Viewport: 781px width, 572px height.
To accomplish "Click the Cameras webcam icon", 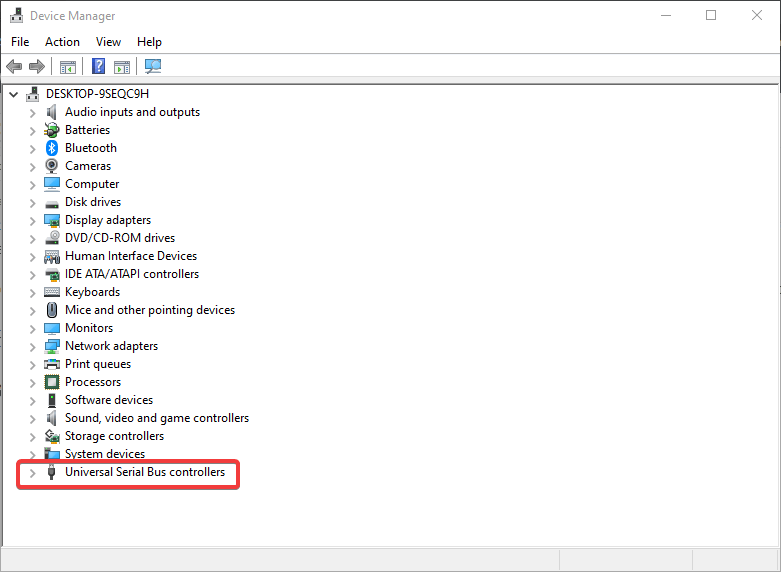I will 52,166.
